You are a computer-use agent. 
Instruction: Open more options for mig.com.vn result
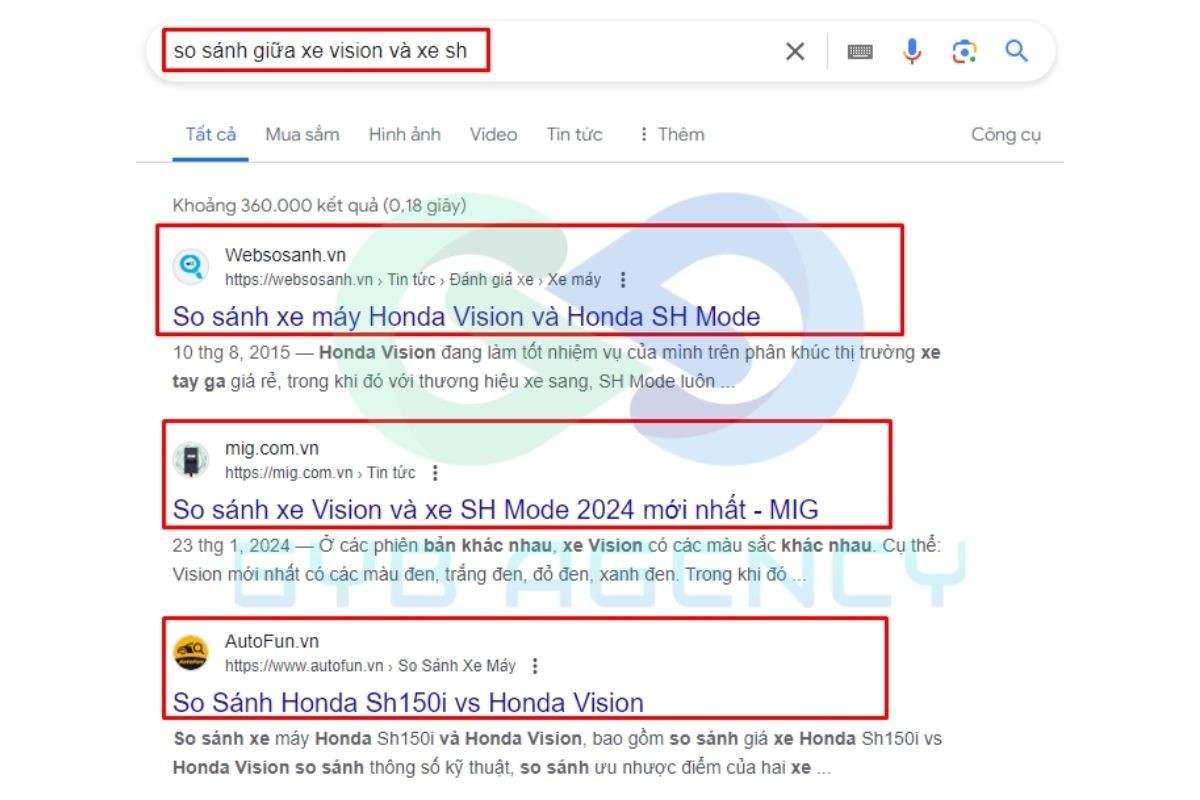click(434, 473)
